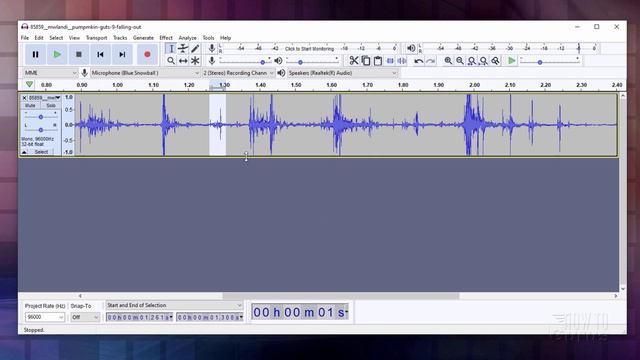Viewport: 640px width, 360px height.
Task: Adjust the track gain slider
Action: click(x=41, y=117)
